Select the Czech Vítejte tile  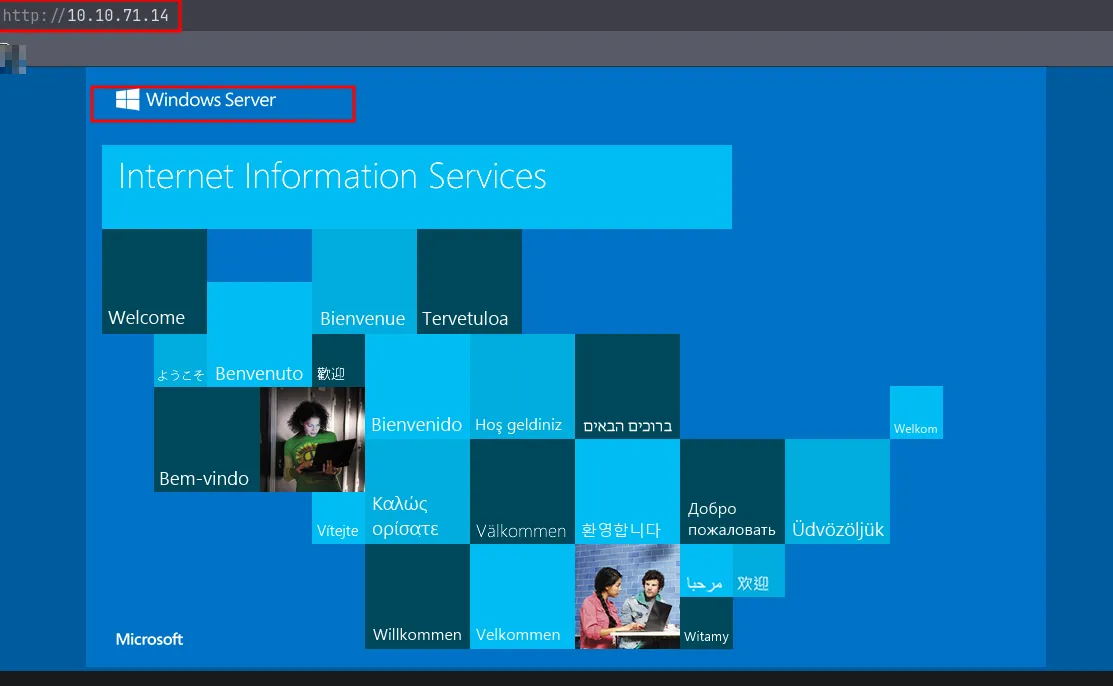click(338, 518)
